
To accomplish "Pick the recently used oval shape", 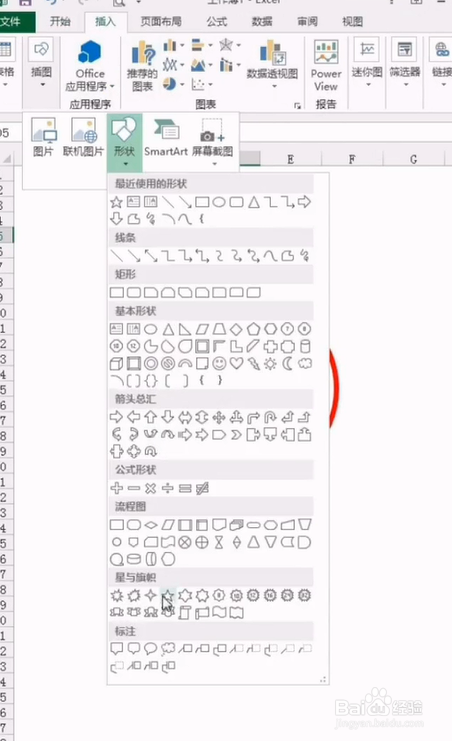I will [x=219, y=202].
